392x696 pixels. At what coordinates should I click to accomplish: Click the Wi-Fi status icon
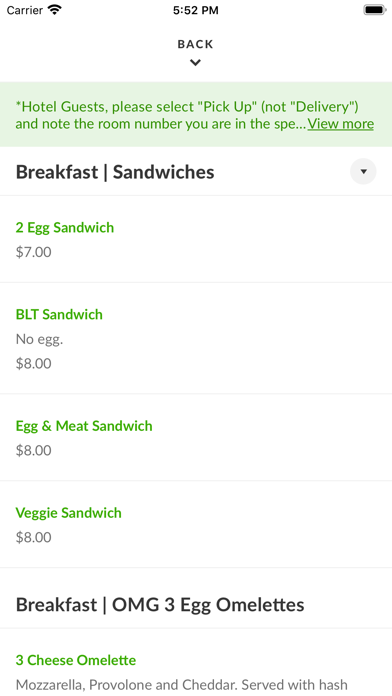55,10
